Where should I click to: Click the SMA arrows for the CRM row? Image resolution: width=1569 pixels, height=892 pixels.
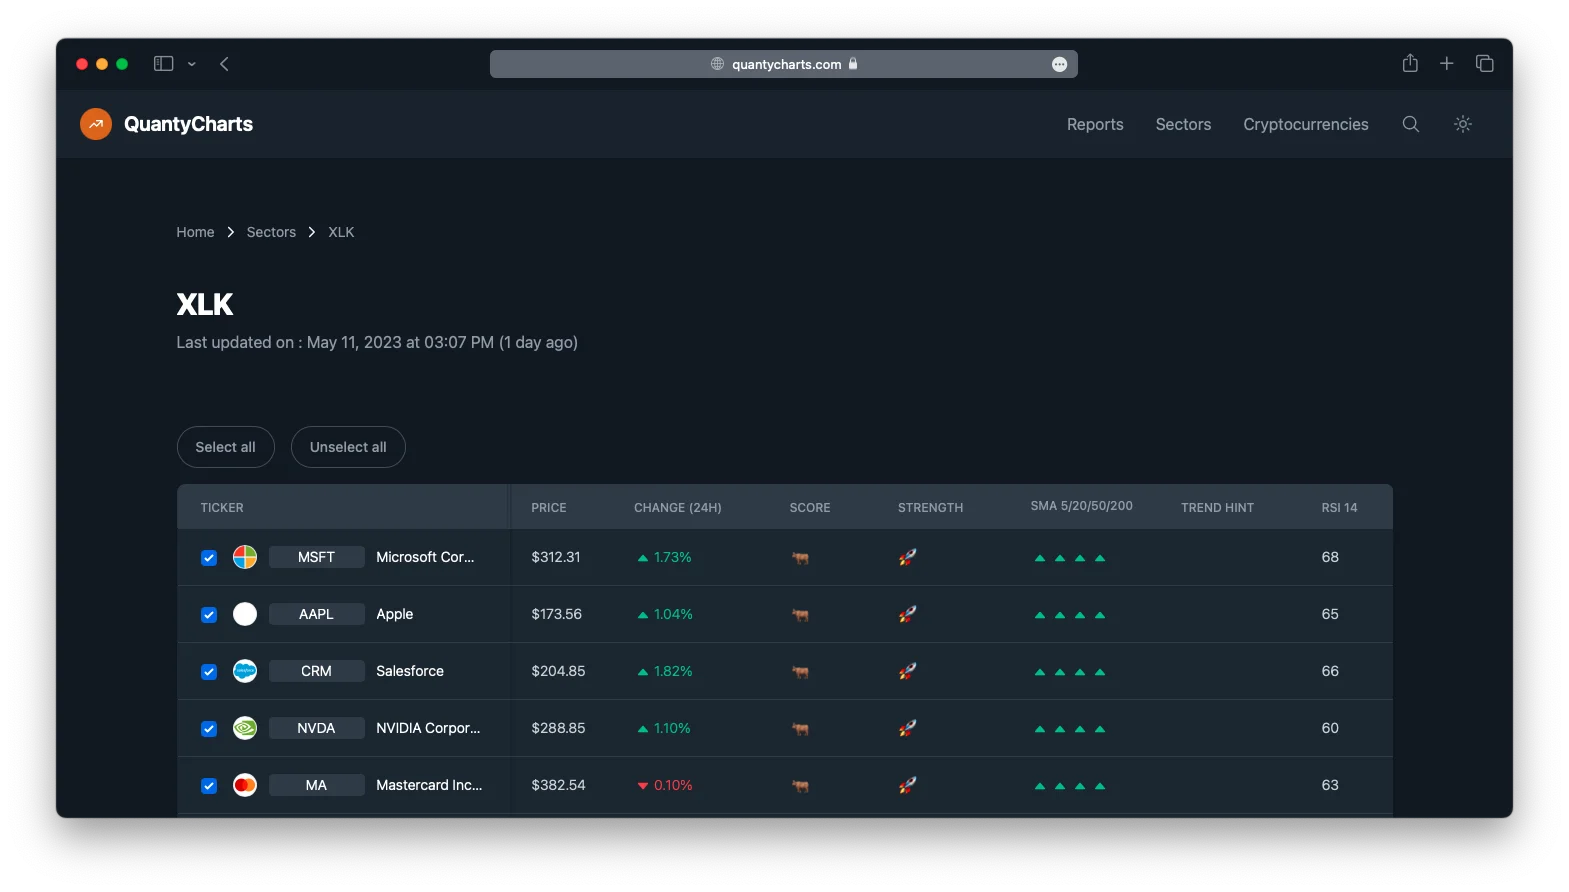(1070, 672)
